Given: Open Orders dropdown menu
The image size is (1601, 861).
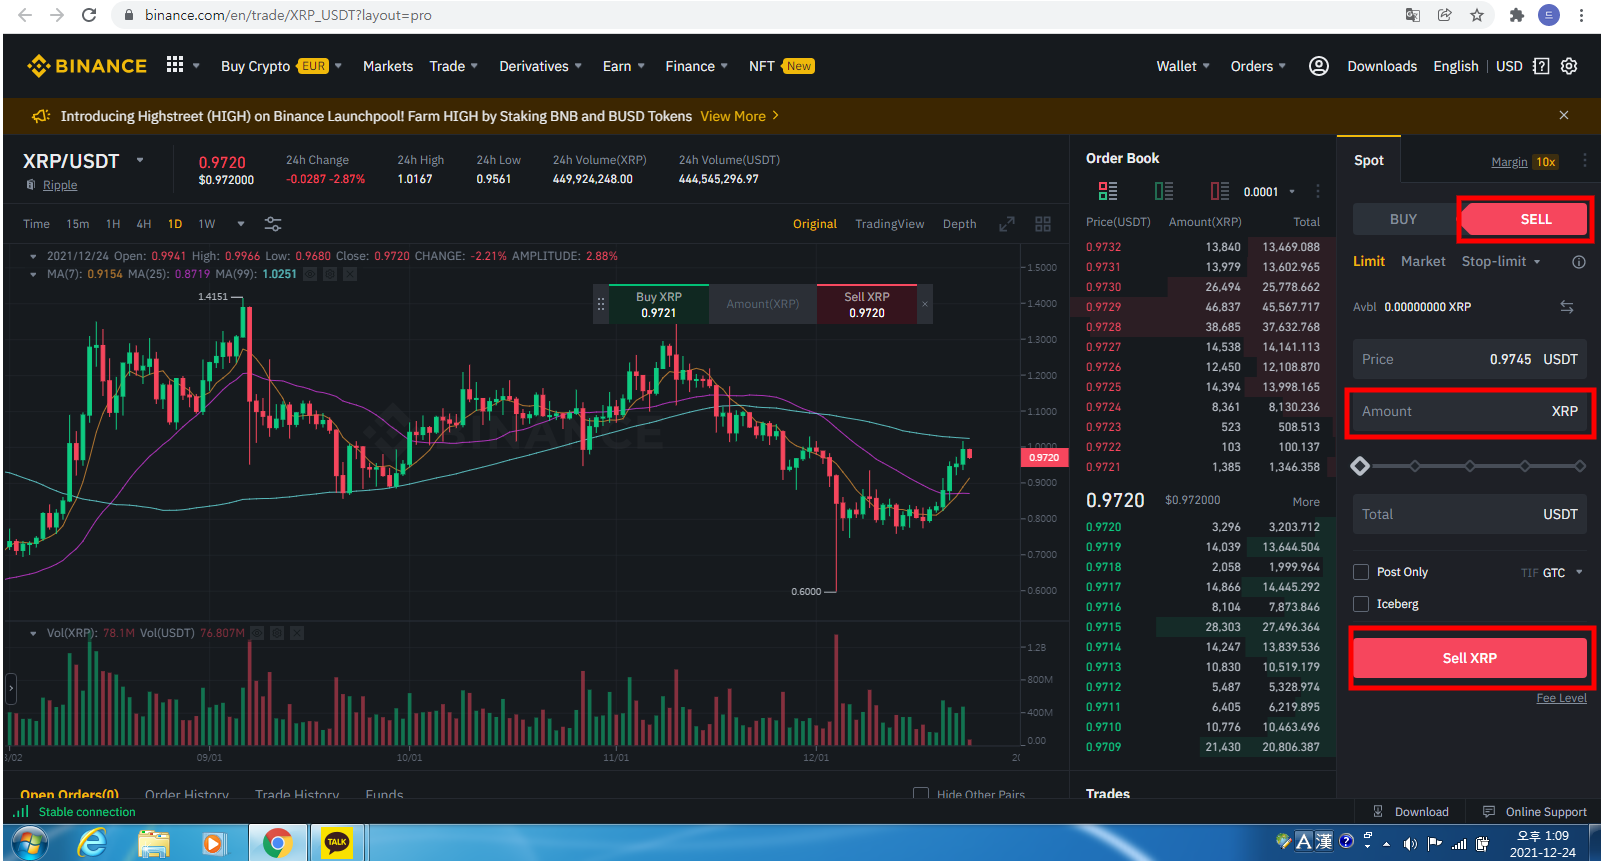Looking at the screenshot, I should click(x=1258, y=66).
